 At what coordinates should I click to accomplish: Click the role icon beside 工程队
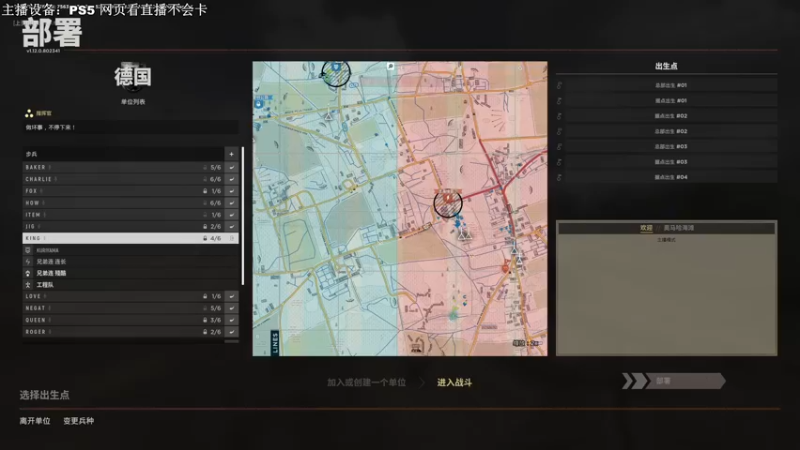(28, 285)
